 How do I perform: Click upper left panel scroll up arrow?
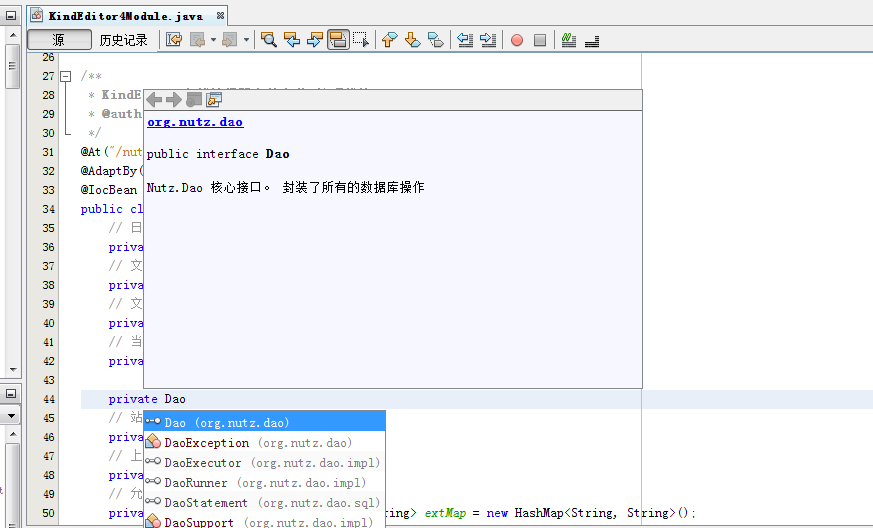point(13,35)
